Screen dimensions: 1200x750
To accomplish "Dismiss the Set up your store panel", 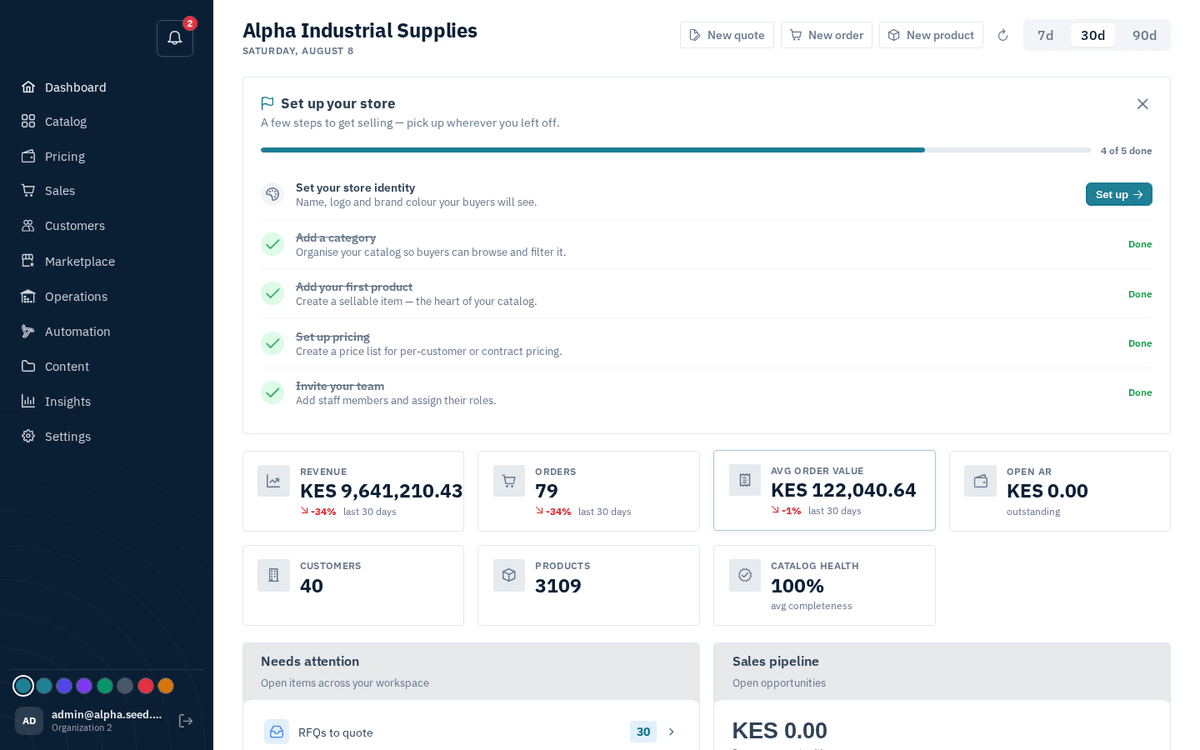I will [x=1142, y=104].
